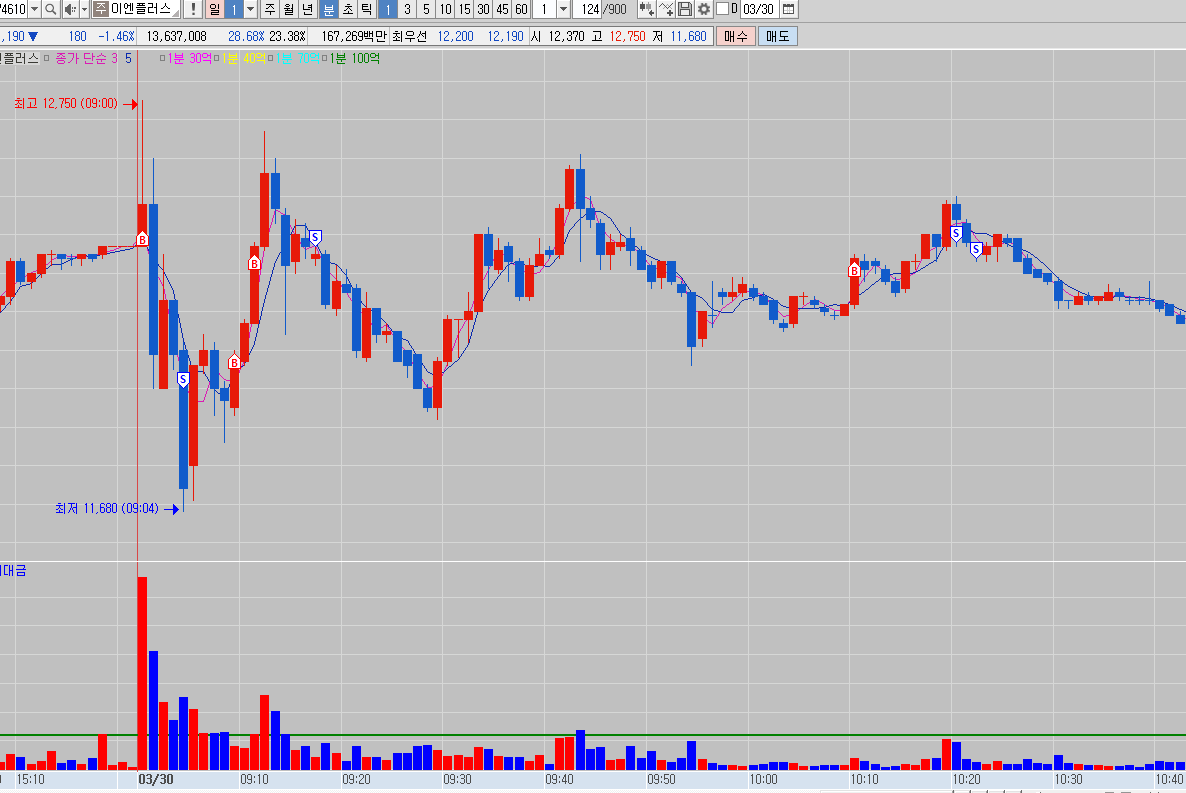Click the speaker sound alert icon
Screen dimensions: 1186x793
[x=69, y=9]
